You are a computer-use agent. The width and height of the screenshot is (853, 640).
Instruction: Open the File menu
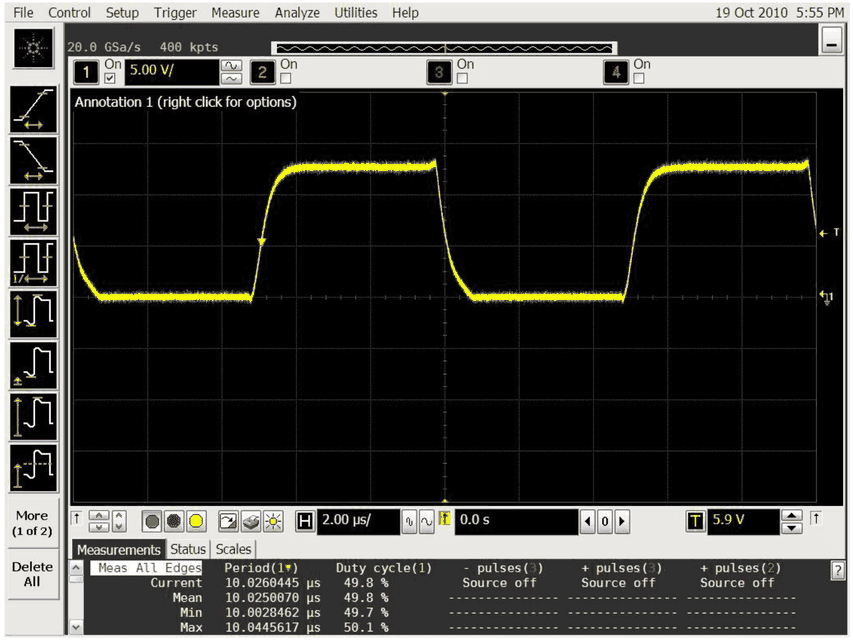pos(23,13)
